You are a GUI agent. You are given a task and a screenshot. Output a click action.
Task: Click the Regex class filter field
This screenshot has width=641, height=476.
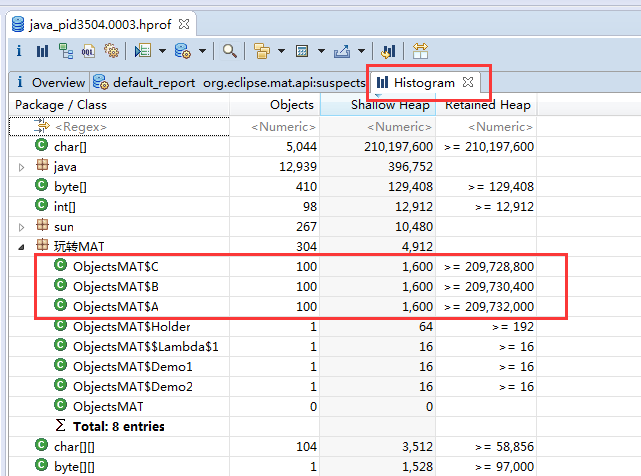coord(119,127)
